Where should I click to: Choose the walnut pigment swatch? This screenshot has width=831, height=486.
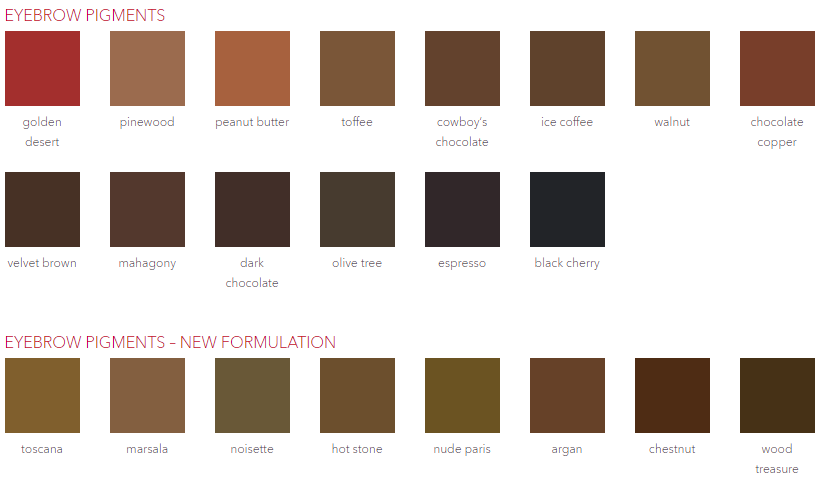[x=672, y=68]
